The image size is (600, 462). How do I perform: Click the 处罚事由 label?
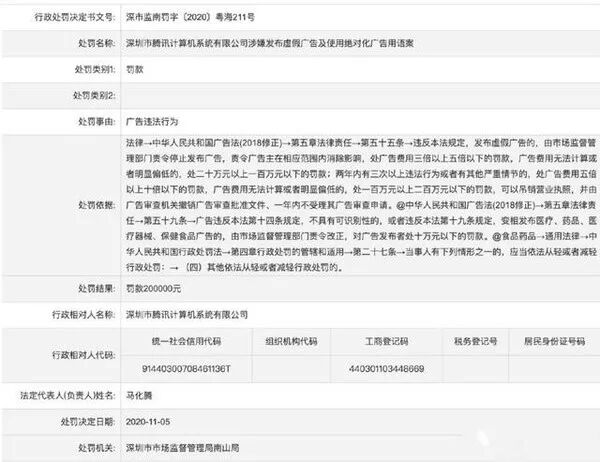[x=96, y=122]
